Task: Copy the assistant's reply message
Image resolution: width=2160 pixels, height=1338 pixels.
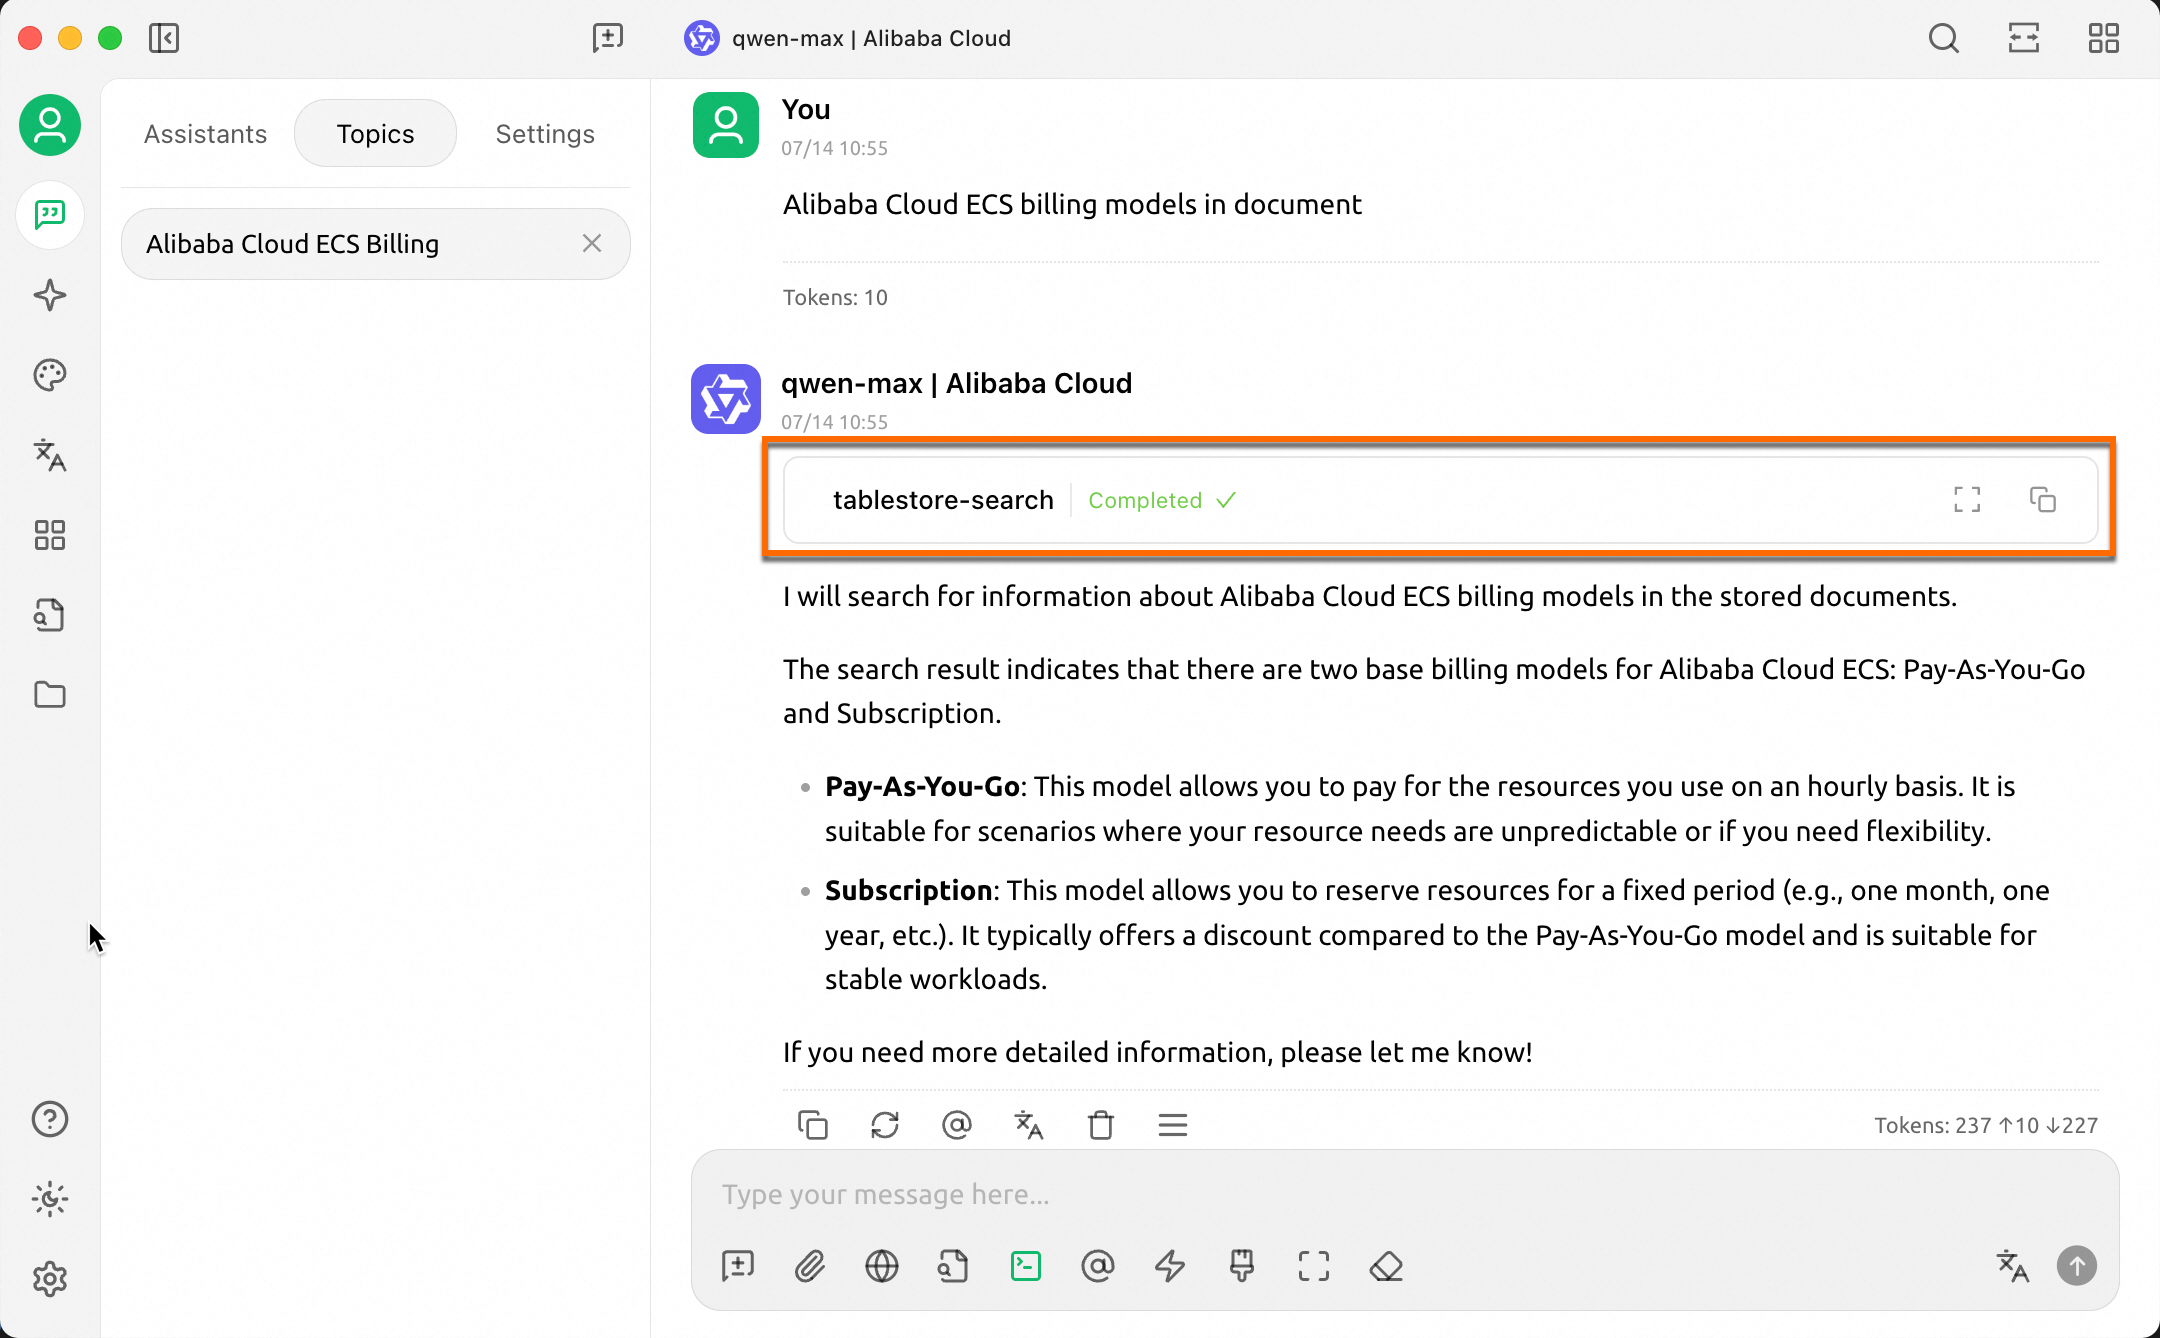Action: click(813, 1125)
